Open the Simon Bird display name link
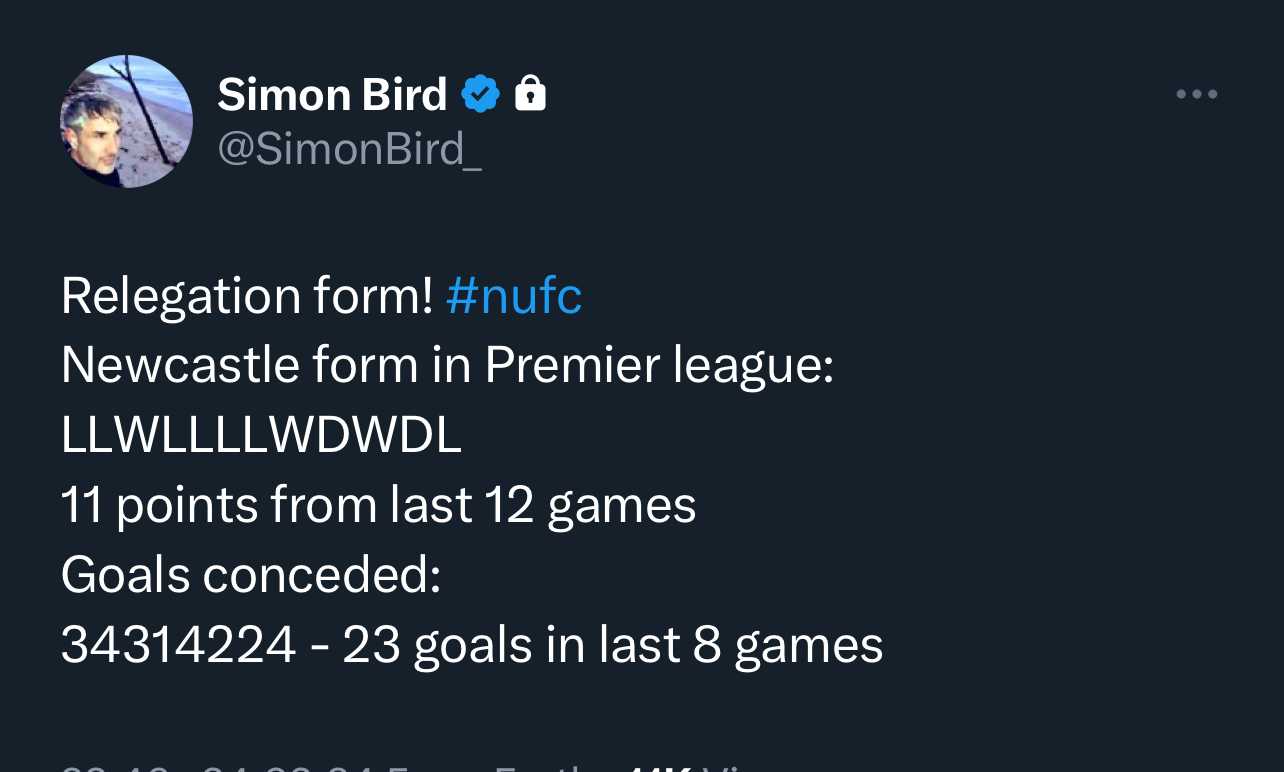The height and width of the screenshot is (772, 1284). pyautogui.click(x=332, y=95)
